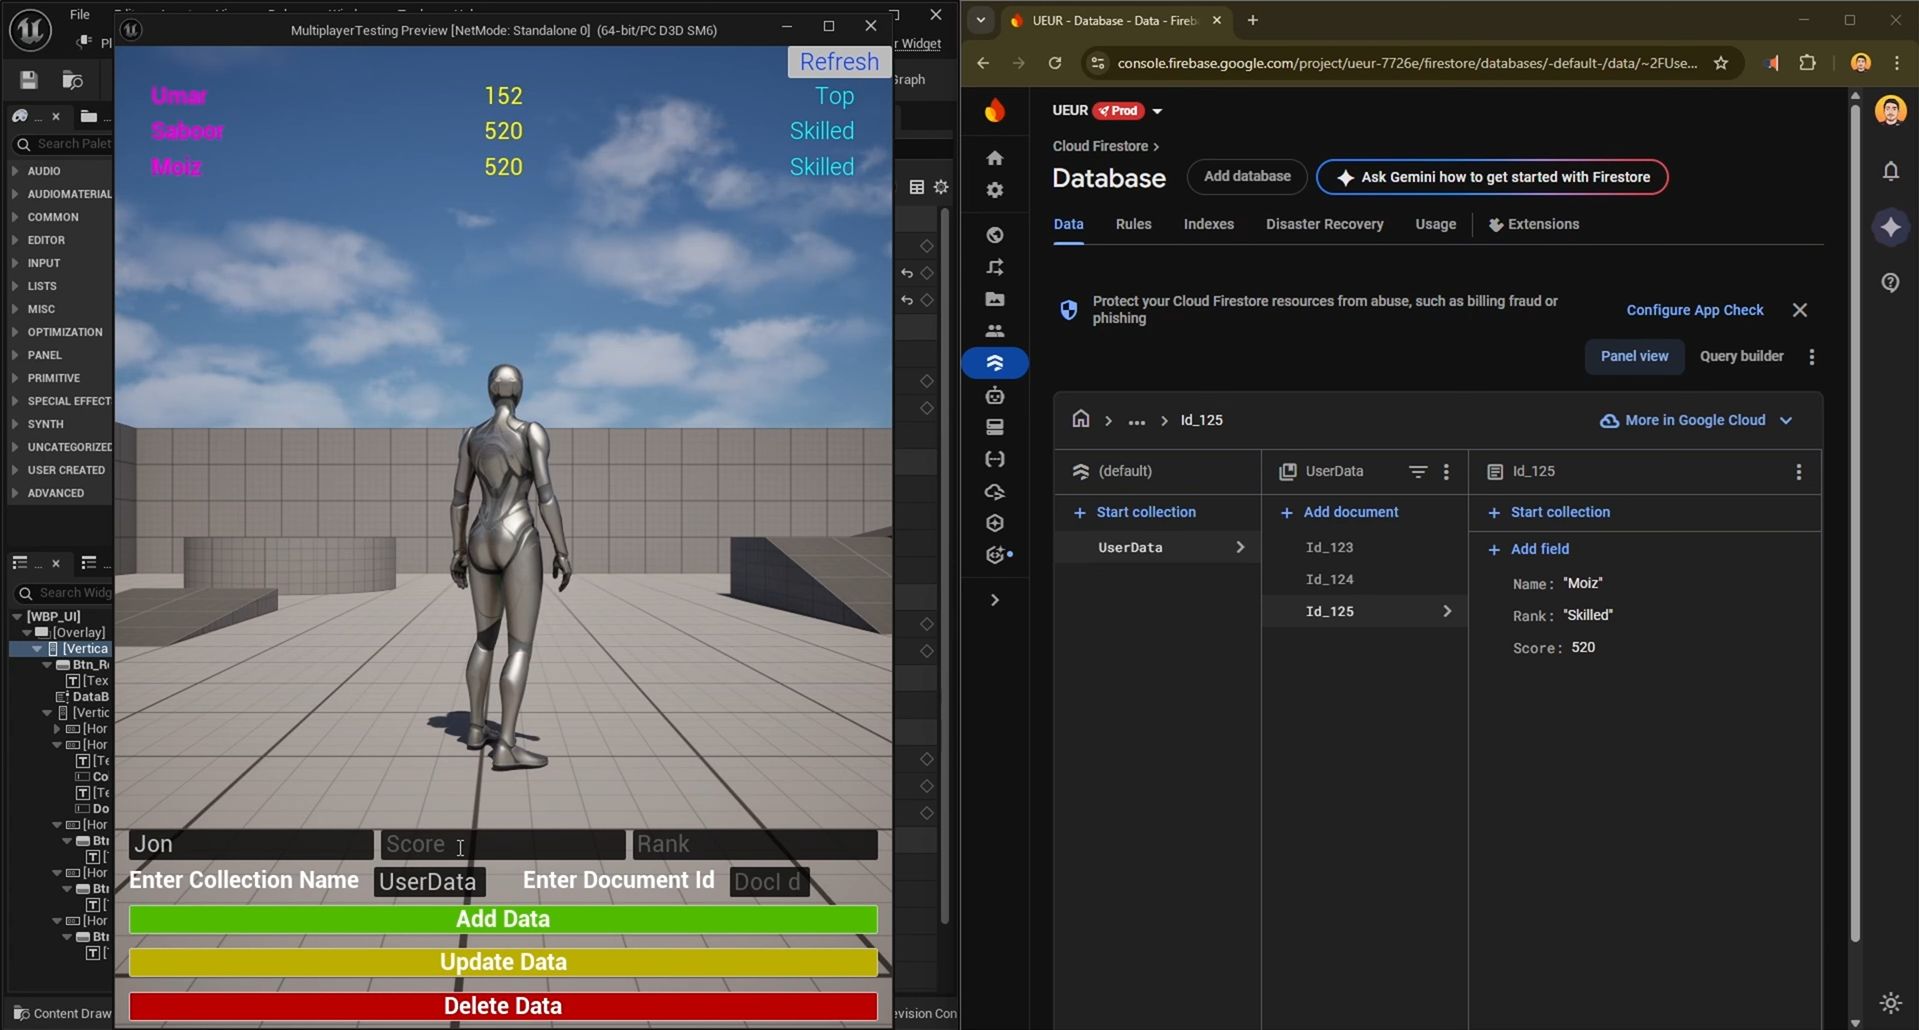The height and width of the screenshot is (1030, 1919).
Task: Open the UEUR project selector dropdown
Action: pyautogui.click(x=1157, y=111)
